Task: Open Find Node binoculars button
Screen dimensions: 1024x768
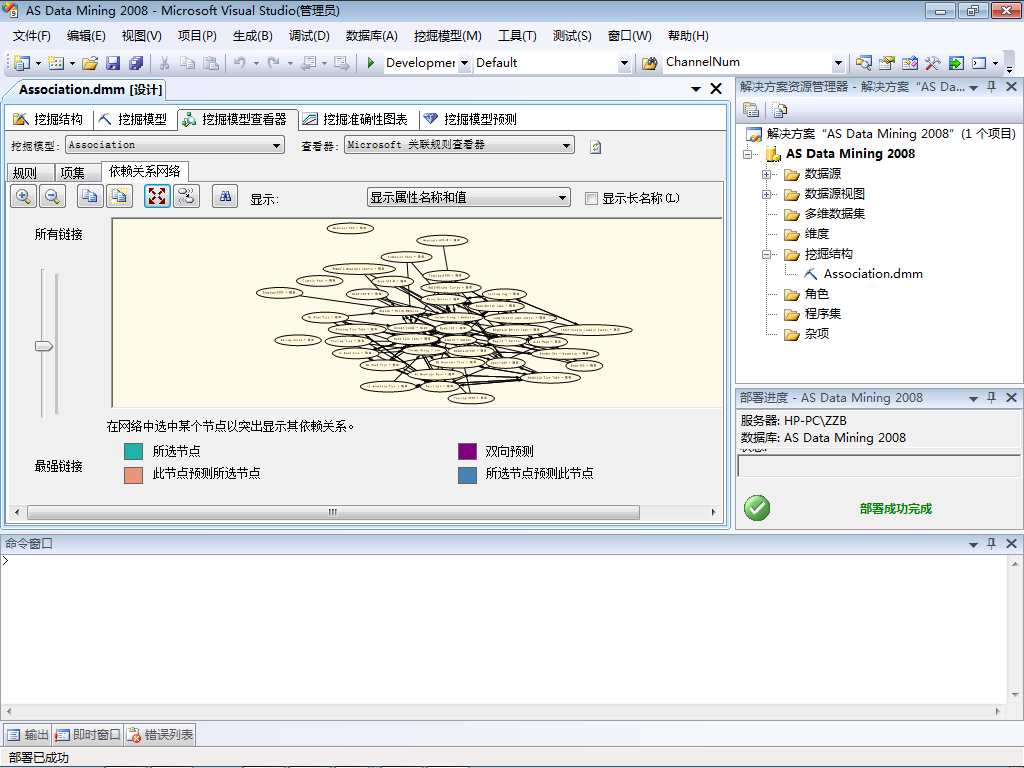Action: (x=225, y=197)
